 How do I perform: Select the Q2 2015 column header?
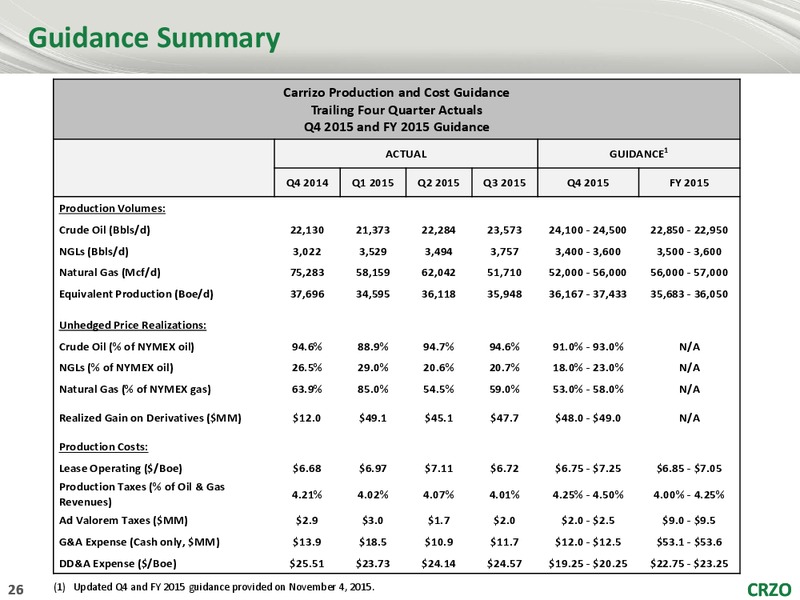click(x=438, y=183)
